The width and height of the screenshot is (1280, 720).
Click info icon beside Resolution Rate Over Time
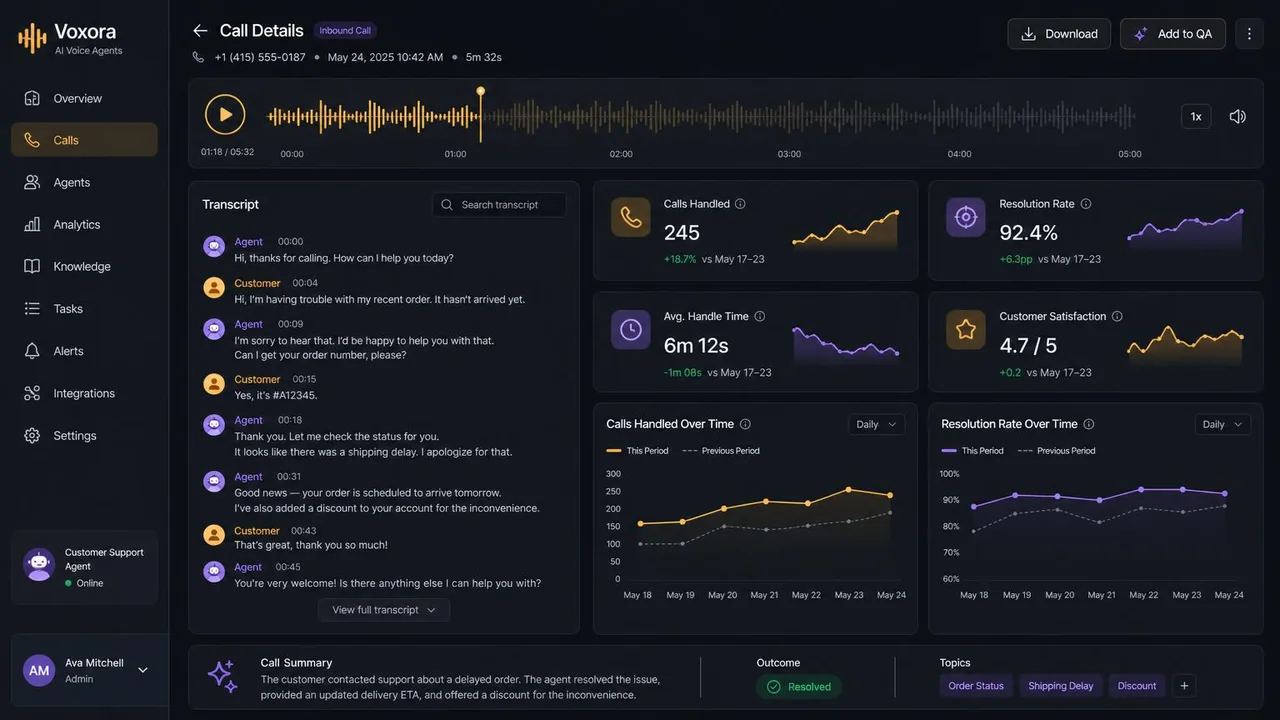(1089, 424)
